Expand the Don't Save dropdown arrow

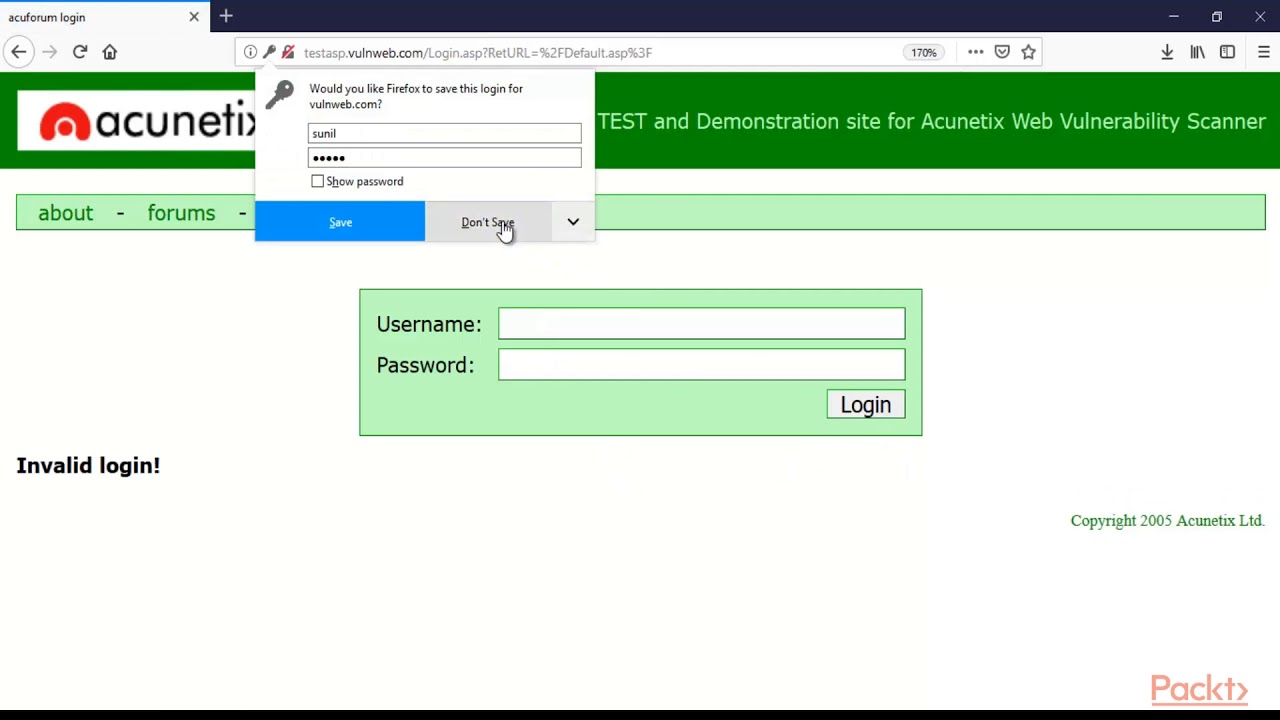click(x=573, y=222)
